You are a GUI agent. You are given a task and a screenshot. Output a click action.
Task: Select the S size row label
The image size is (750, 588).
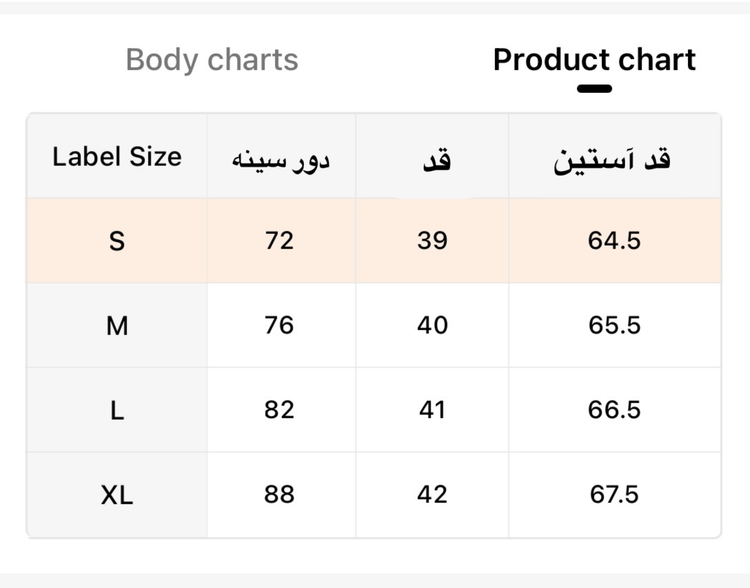117,241
